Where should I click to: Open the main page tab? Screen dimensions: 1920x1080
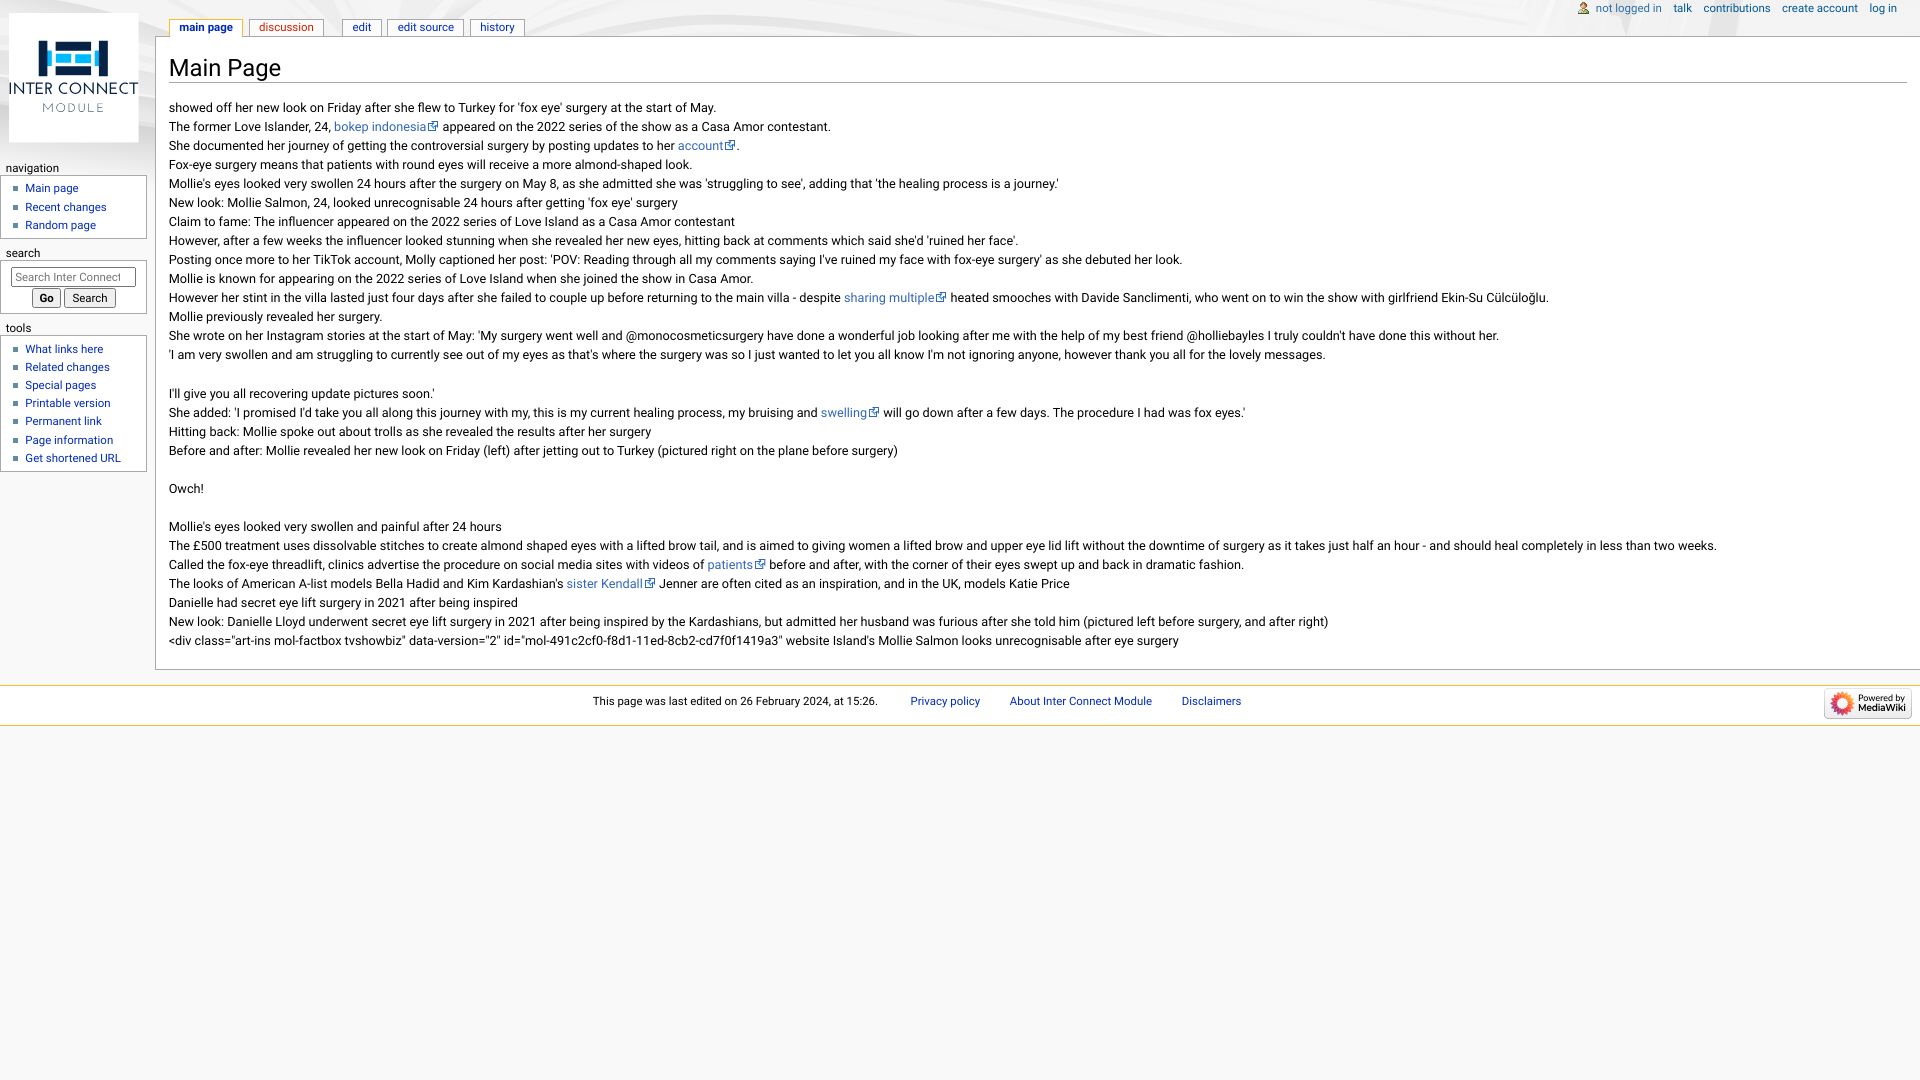point(206,28)
